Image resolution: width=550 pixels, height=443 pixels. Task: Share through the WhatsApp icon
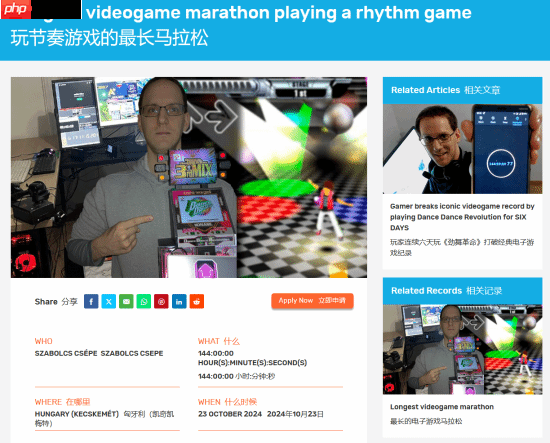pos(144,301)
